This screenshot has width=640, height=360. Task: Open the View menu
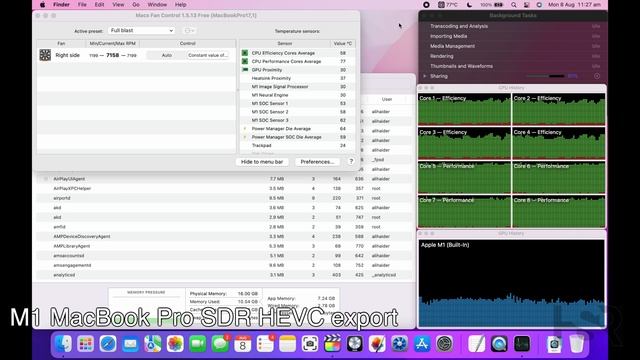[118, 5]
